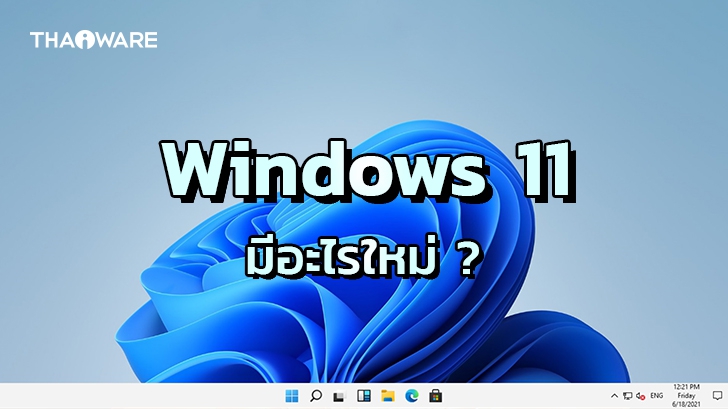The width and height of the screenshot is (728, 409).
Task: Launch Microsoft Edge from the taskbar
Action: pos(411,396)
